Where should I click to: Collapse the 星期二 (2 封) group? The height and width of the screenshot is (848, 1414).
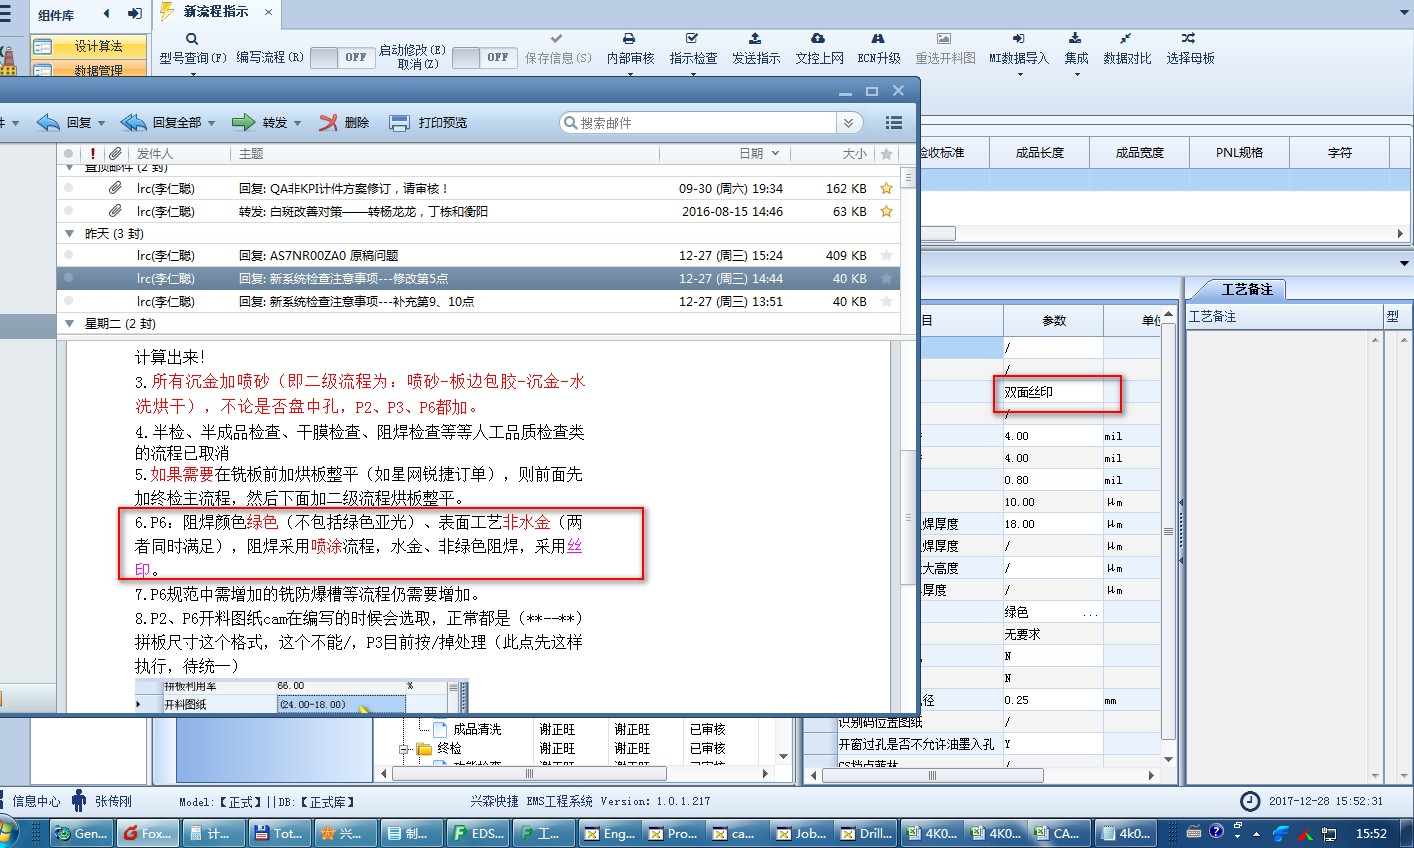(x=69, y=323)
